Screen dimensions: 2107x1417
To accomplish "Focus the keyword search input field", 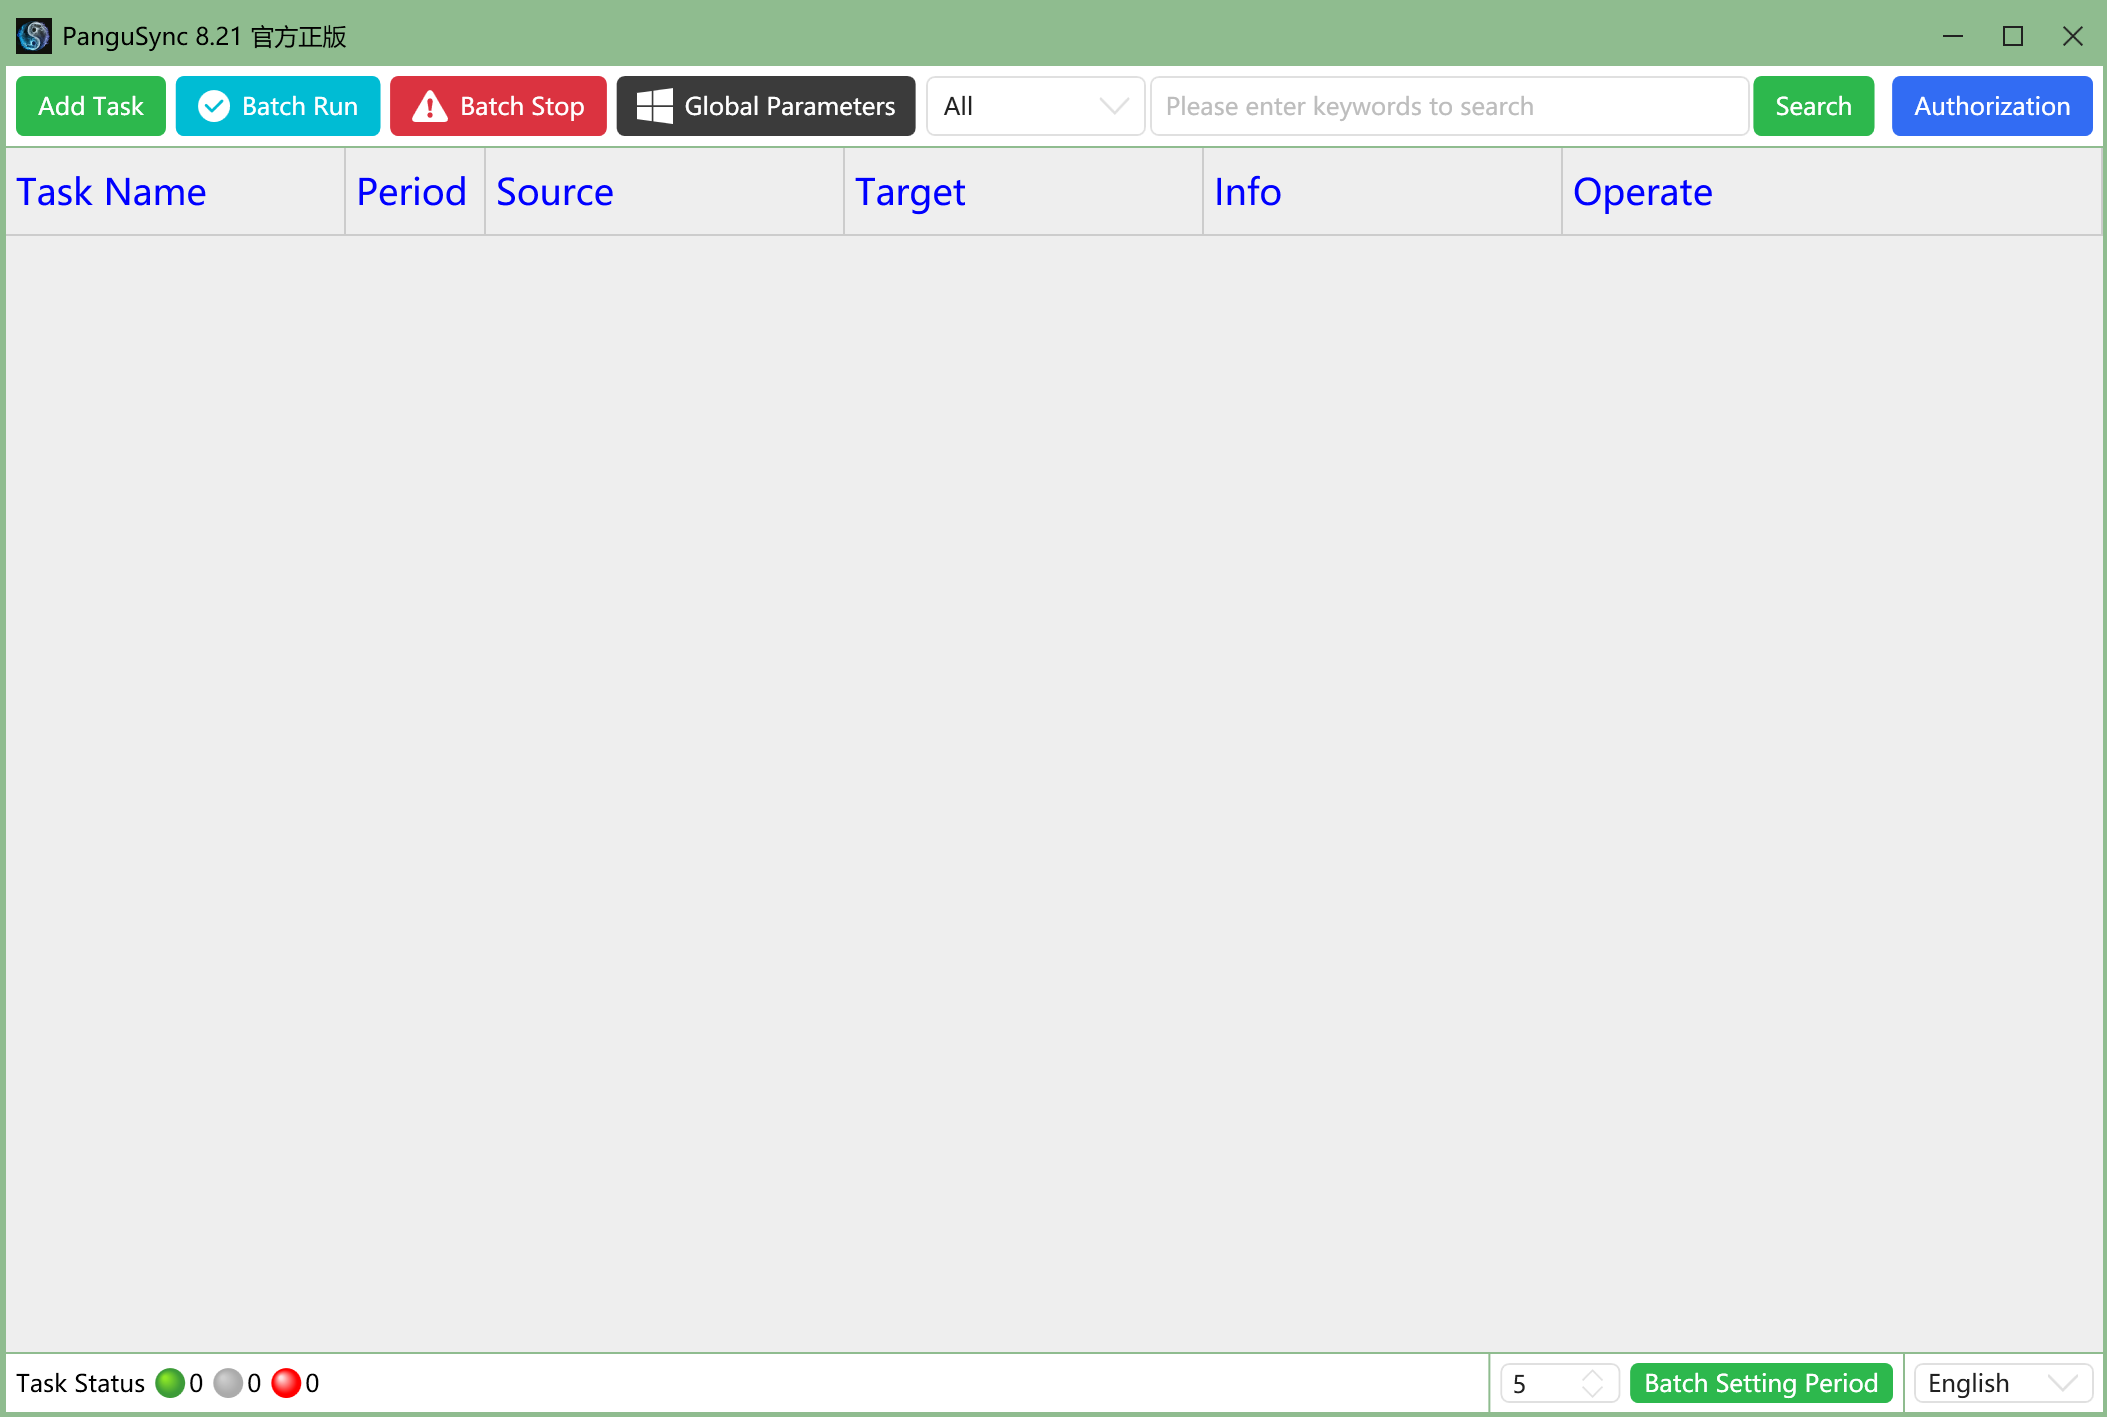I will pos(1449,106).
